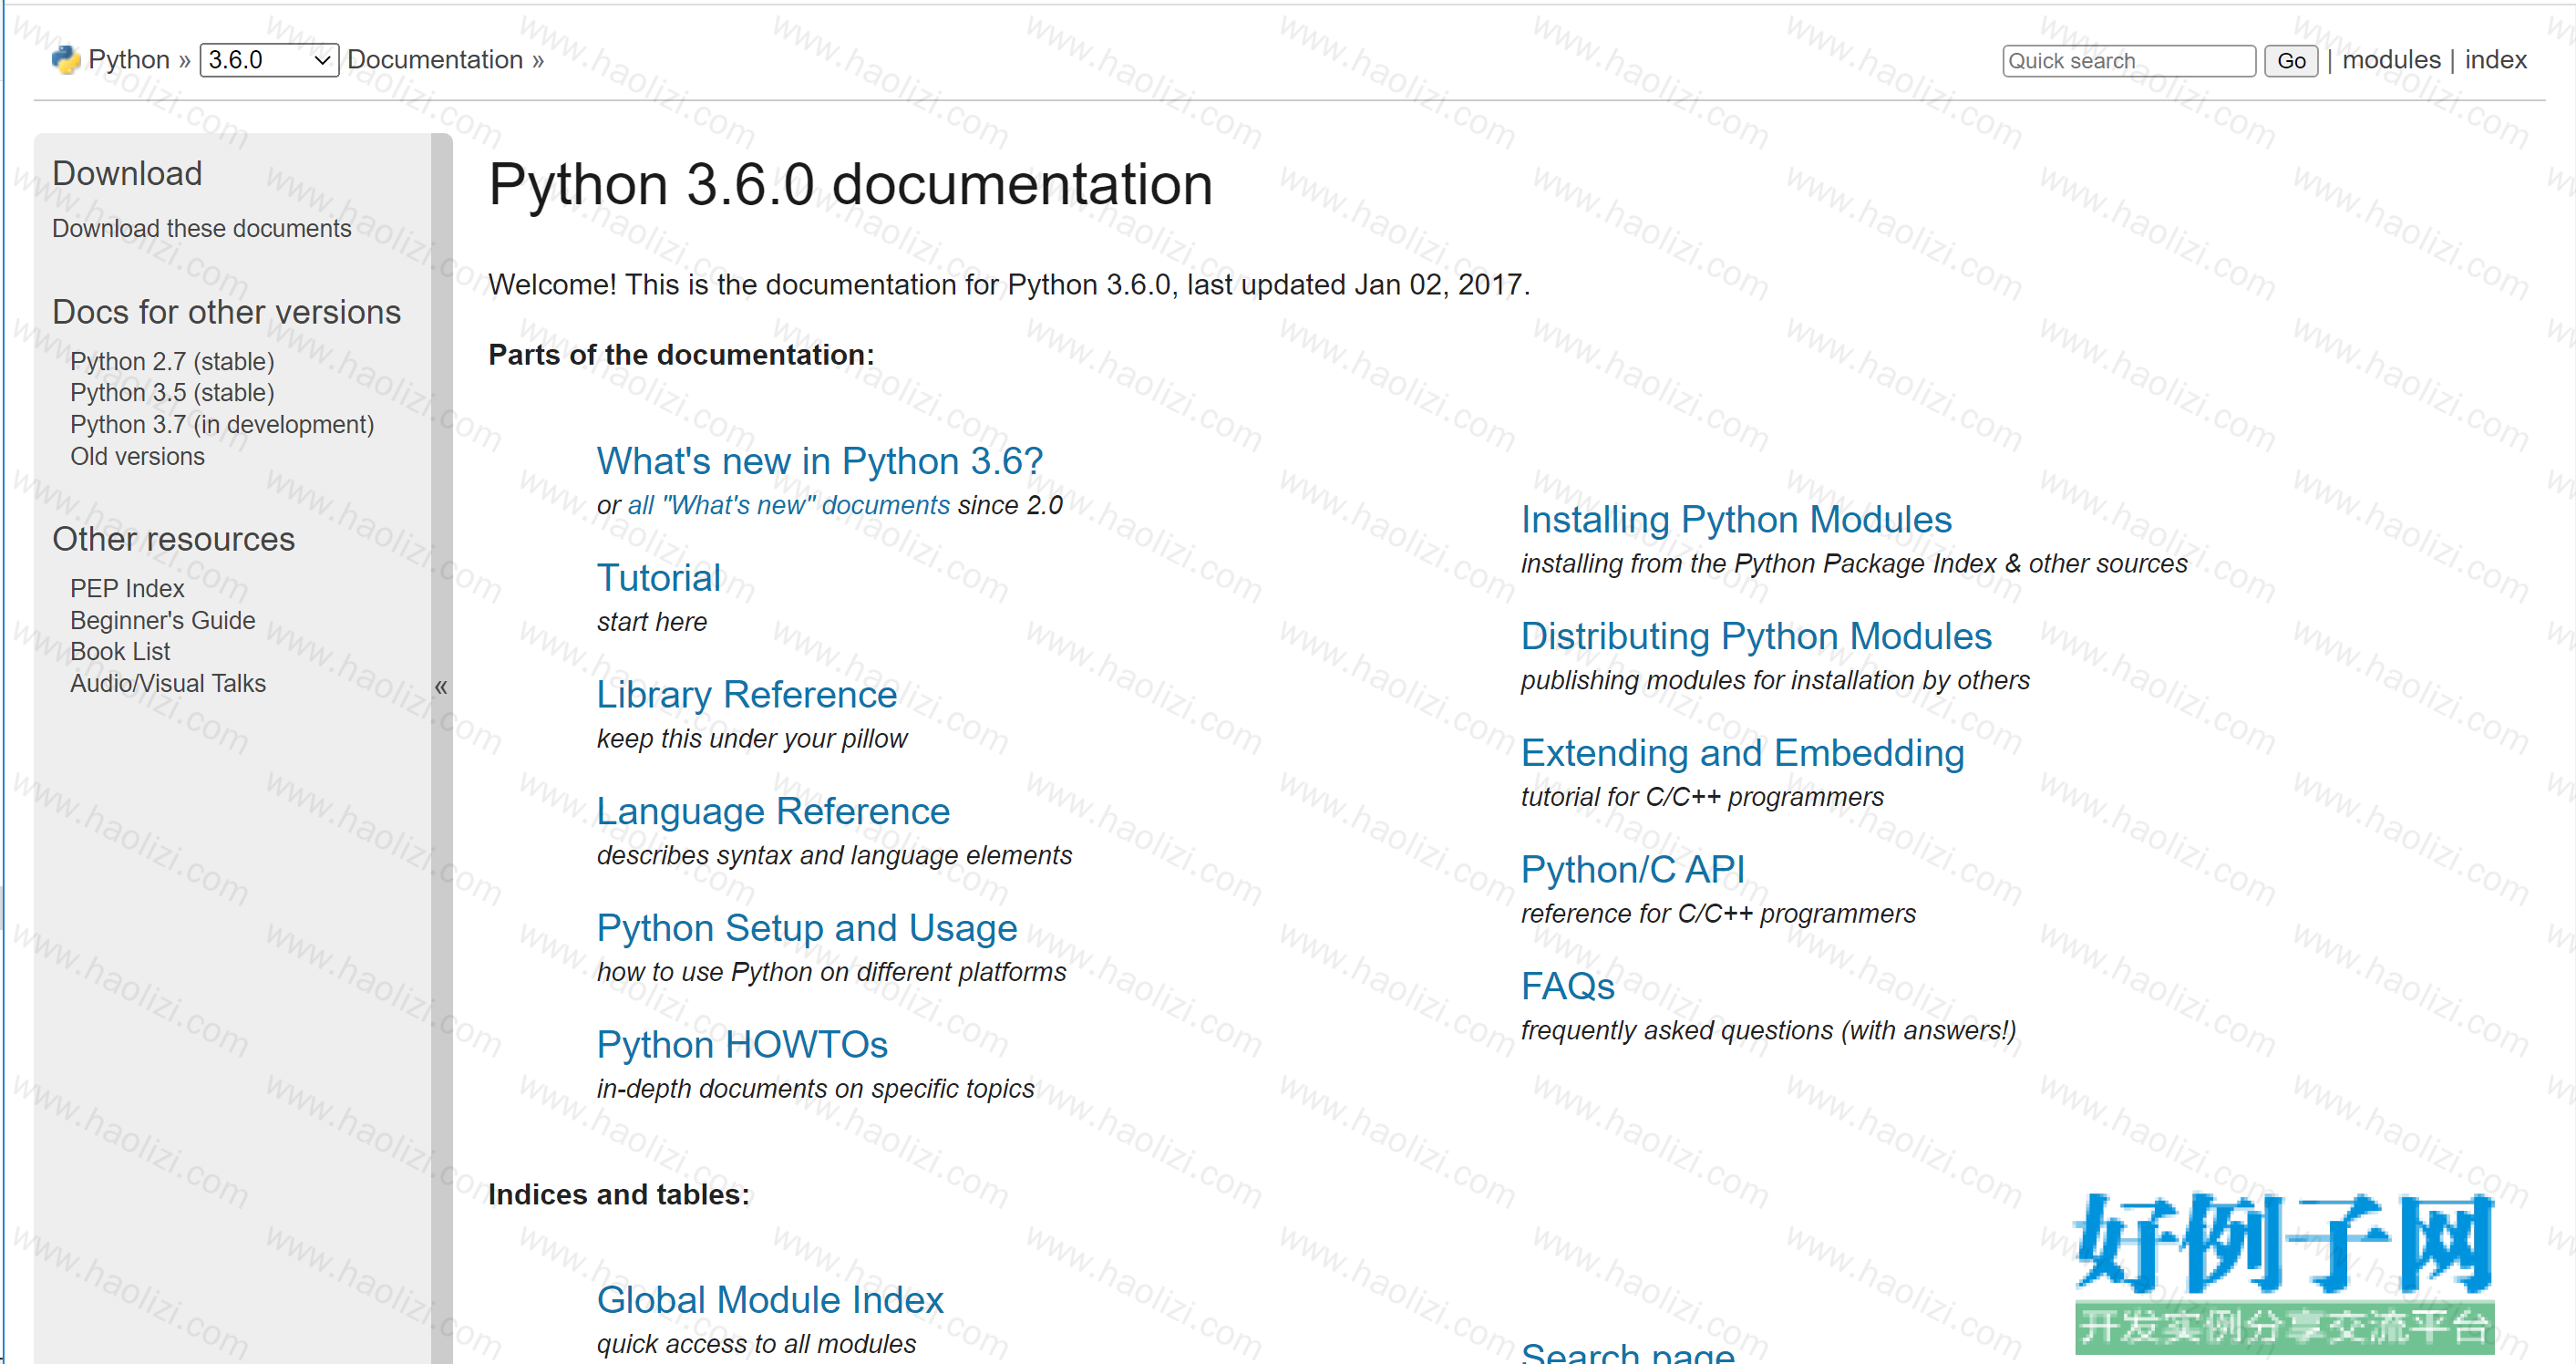Click the Python breadcrumb link
2576x1364 pixels.
(129, 60)
